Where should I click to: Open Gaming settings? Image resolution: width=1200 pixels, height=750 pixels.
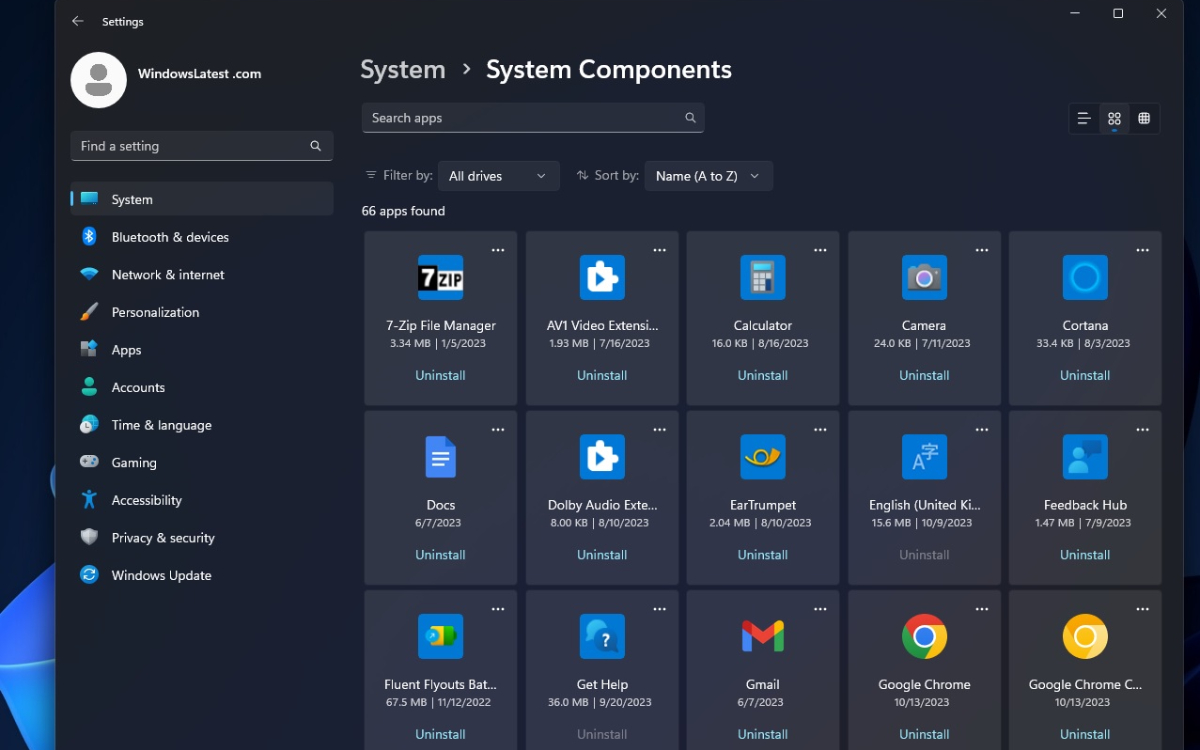click(202, 462)
